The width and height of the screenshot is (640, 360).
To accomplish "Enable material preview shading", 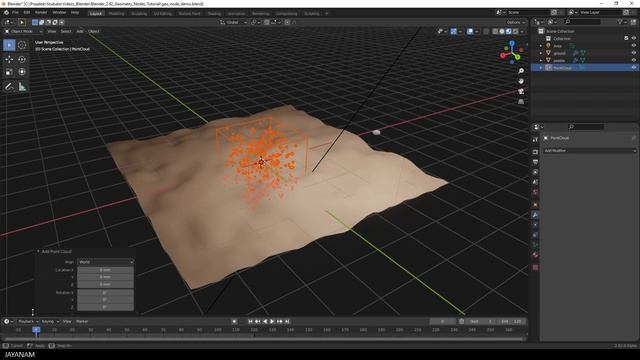I will 509,31.
